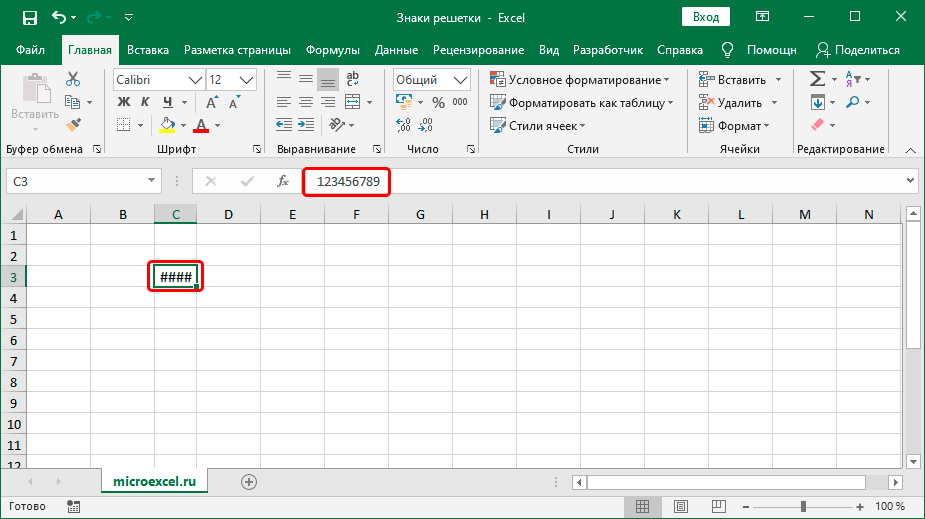This screenshot has height=519, width=925.
Task: Click the AutoSum sigma icon
Action: point(817,79)
